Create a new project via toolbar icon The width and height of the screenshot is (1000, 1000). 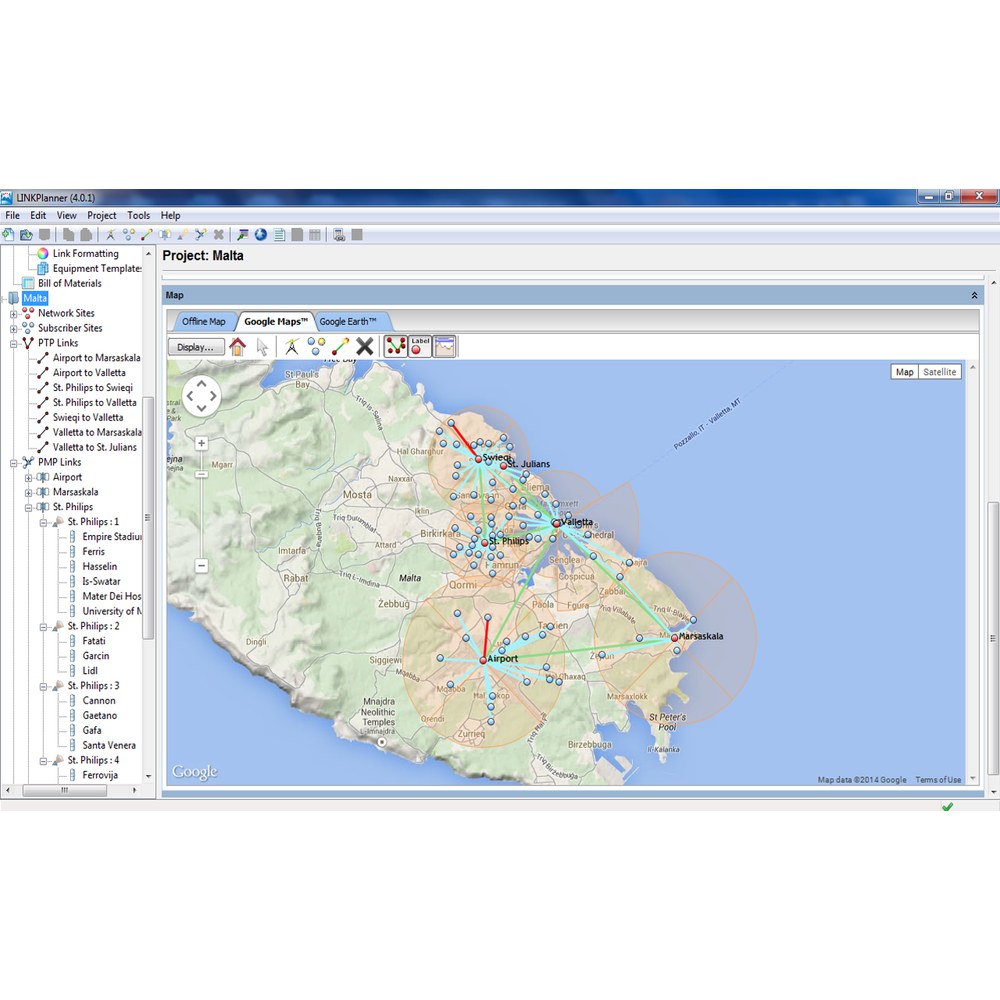8,235
